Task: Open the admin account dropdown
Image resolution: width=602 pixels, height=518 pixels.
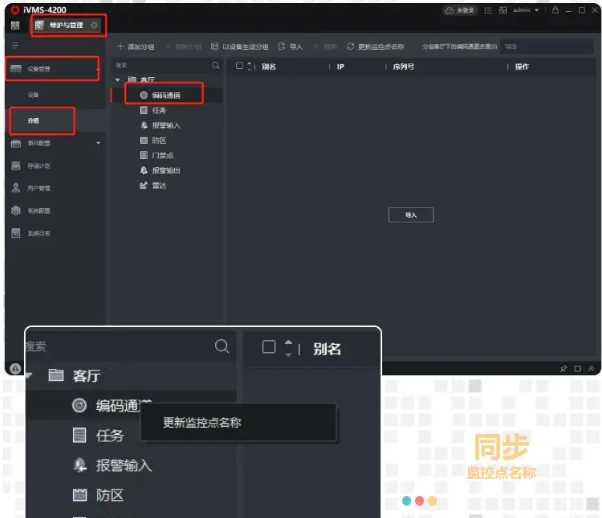Action: [525, 10]
